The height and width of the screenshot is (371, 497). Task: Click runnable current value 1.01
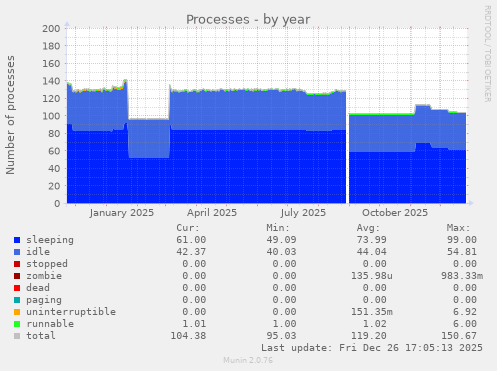pyautogui.click(x=194, y=324)
